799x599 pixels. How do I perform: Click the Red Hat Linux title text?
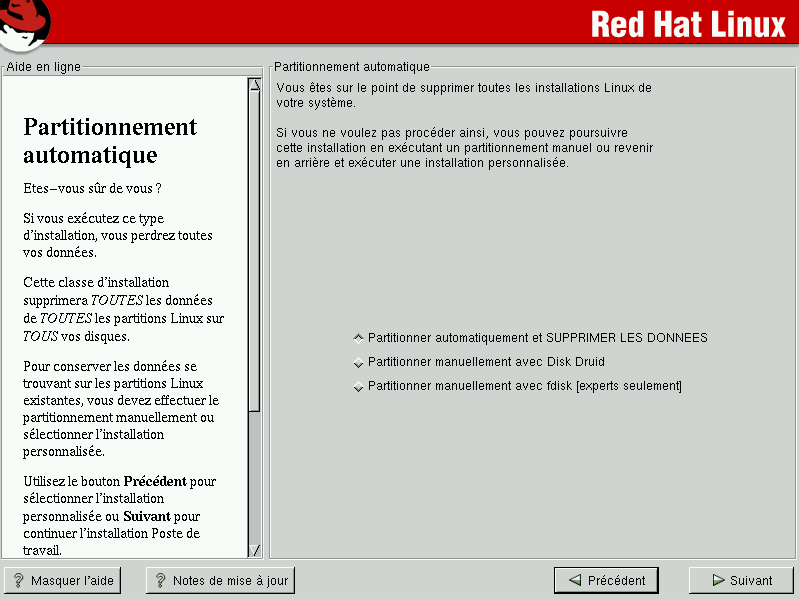pyautogui.click(x=688, y=23)
